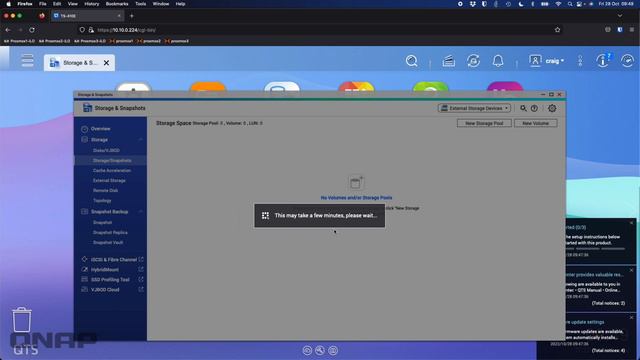Close the Storage & Snapshots taskbar tab

point(106,63)
